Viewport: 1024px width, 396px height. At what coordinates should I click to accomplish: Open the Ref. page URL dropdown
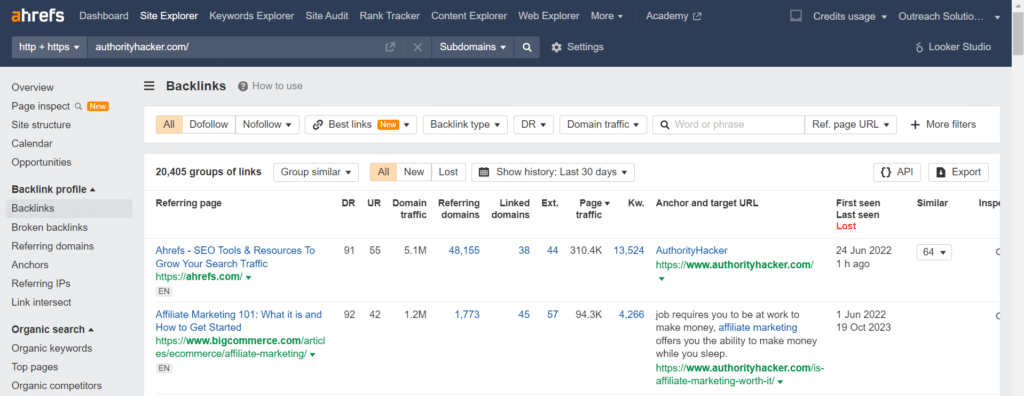pyautogui.click(x=850, y=124)
